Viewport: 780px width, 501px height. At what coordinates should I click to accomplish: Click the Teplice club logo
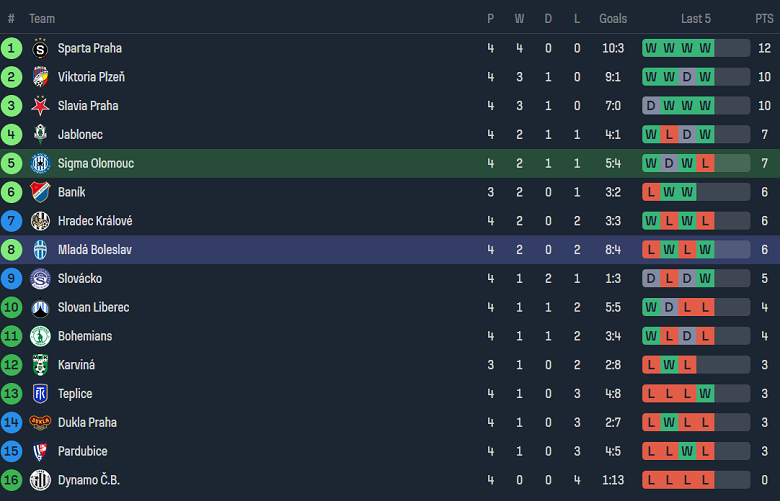pyautogui.click(x=40, y=394)
